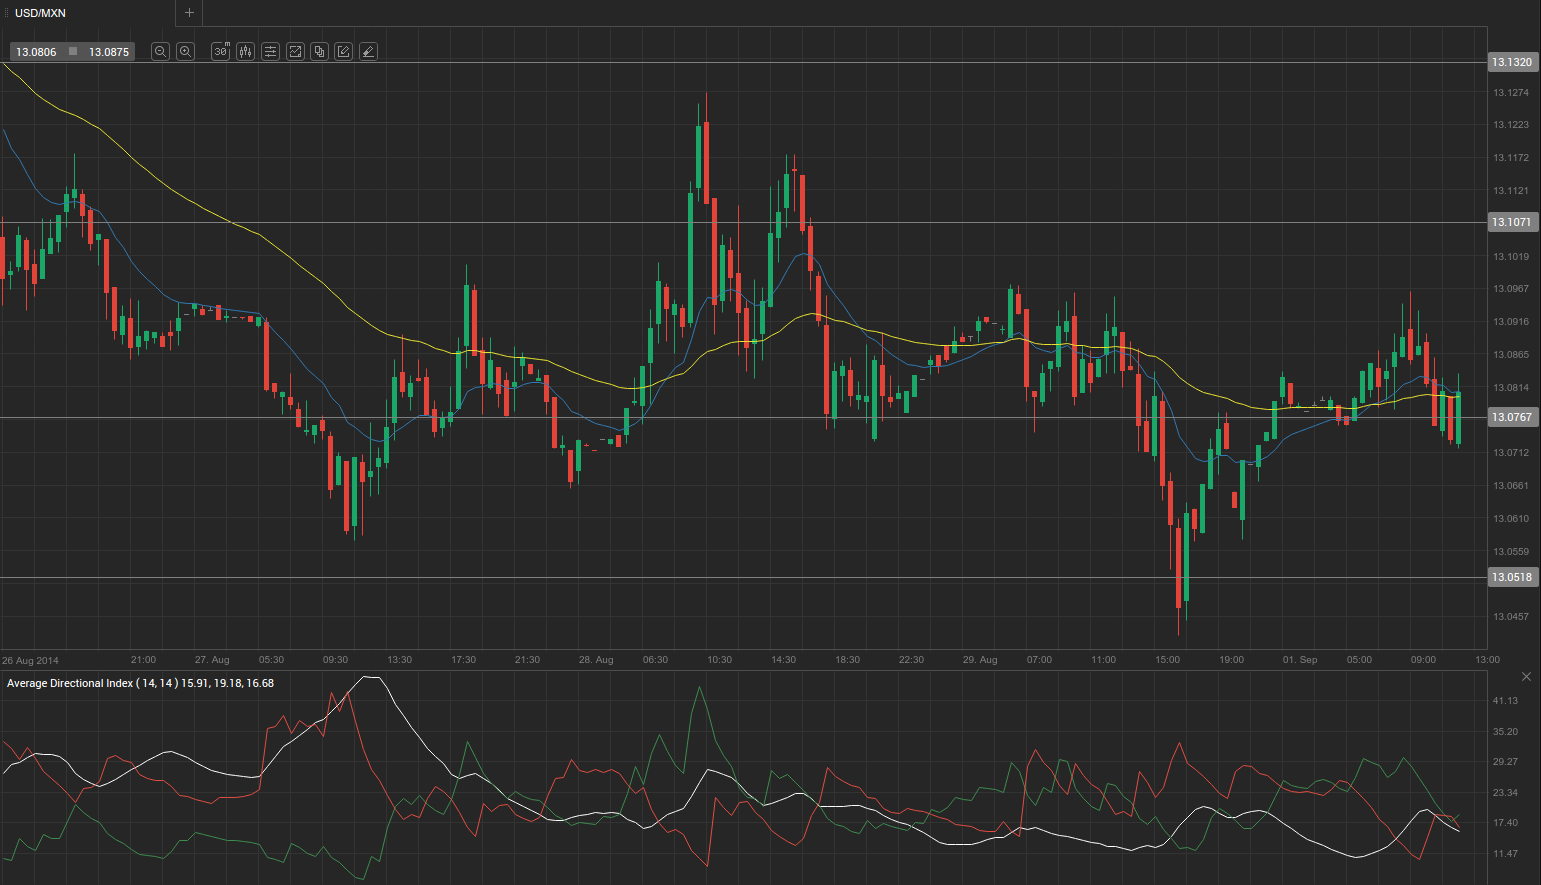This screenshot has height=885, width=1541.
Task: Click the 13.1320 price level marker
Action: 1511,62
